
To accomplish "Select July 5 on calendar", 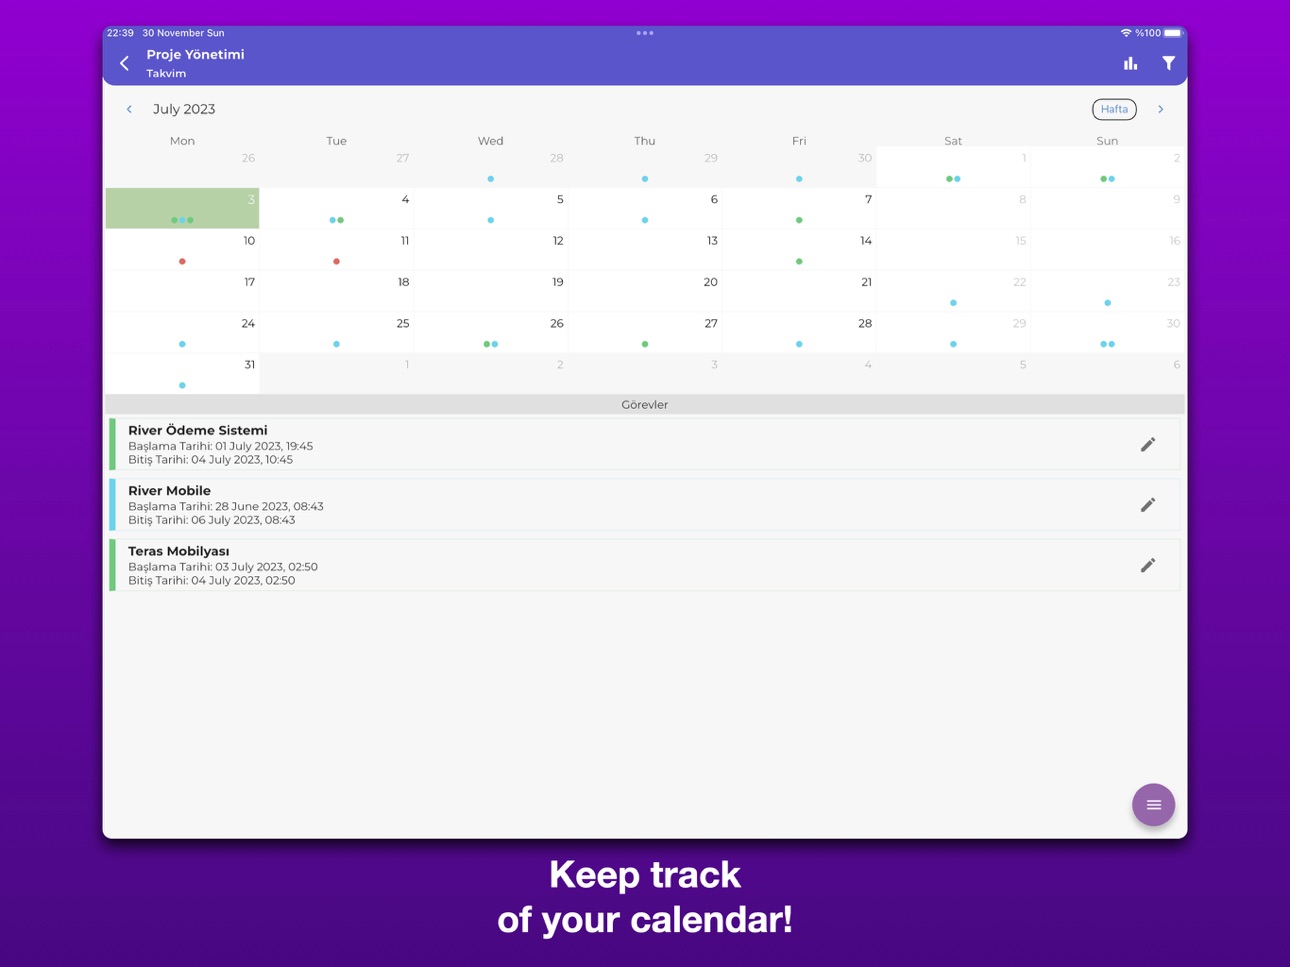I will tap(491, 208).
